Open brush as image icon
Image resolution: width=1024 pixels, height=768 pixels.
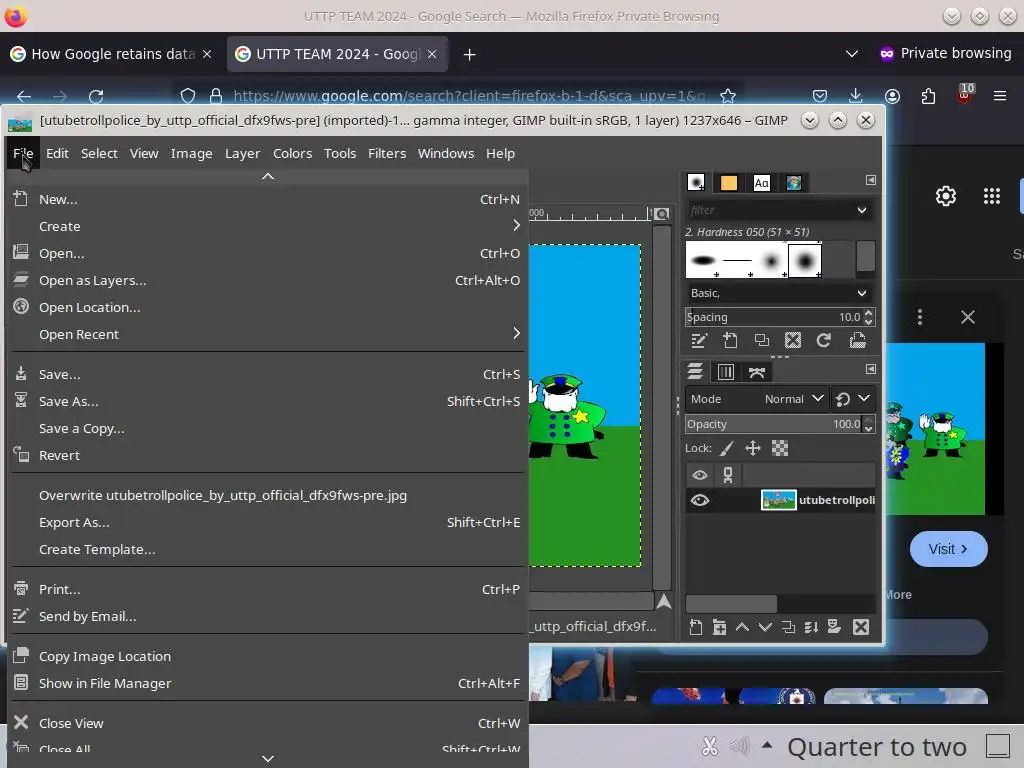pyautogui.click(x=857, y=340)
